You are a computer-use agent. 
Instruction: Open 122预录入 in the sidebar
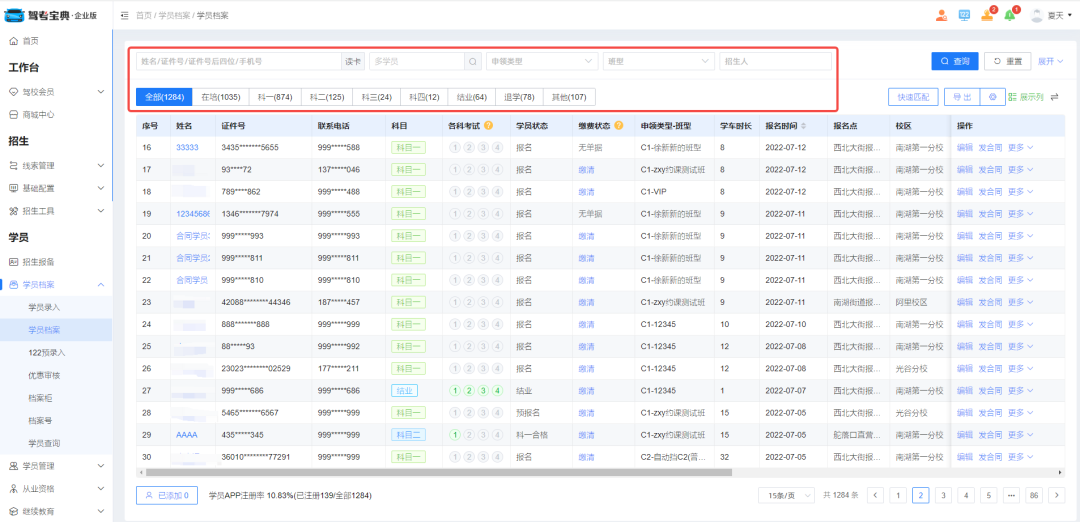47,352
